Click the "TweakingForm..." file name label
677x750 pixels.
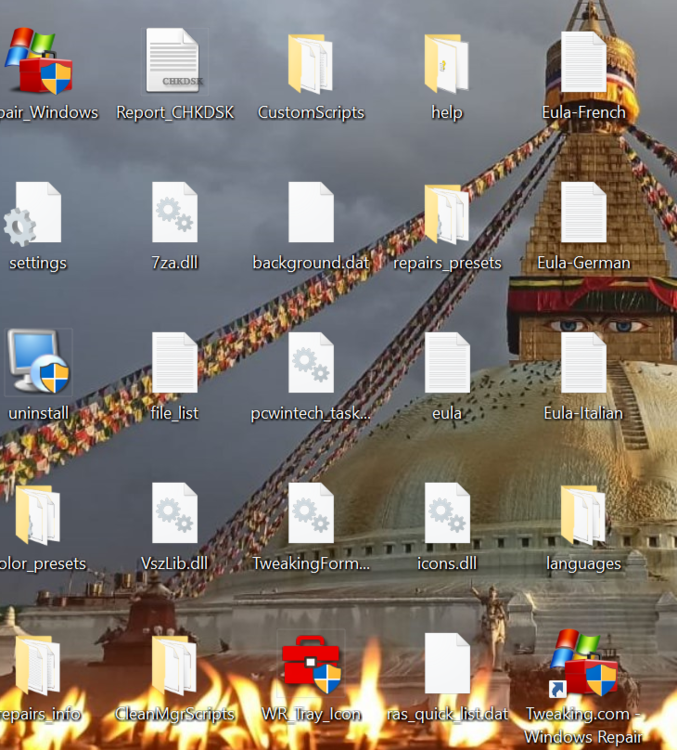(311, 564)
